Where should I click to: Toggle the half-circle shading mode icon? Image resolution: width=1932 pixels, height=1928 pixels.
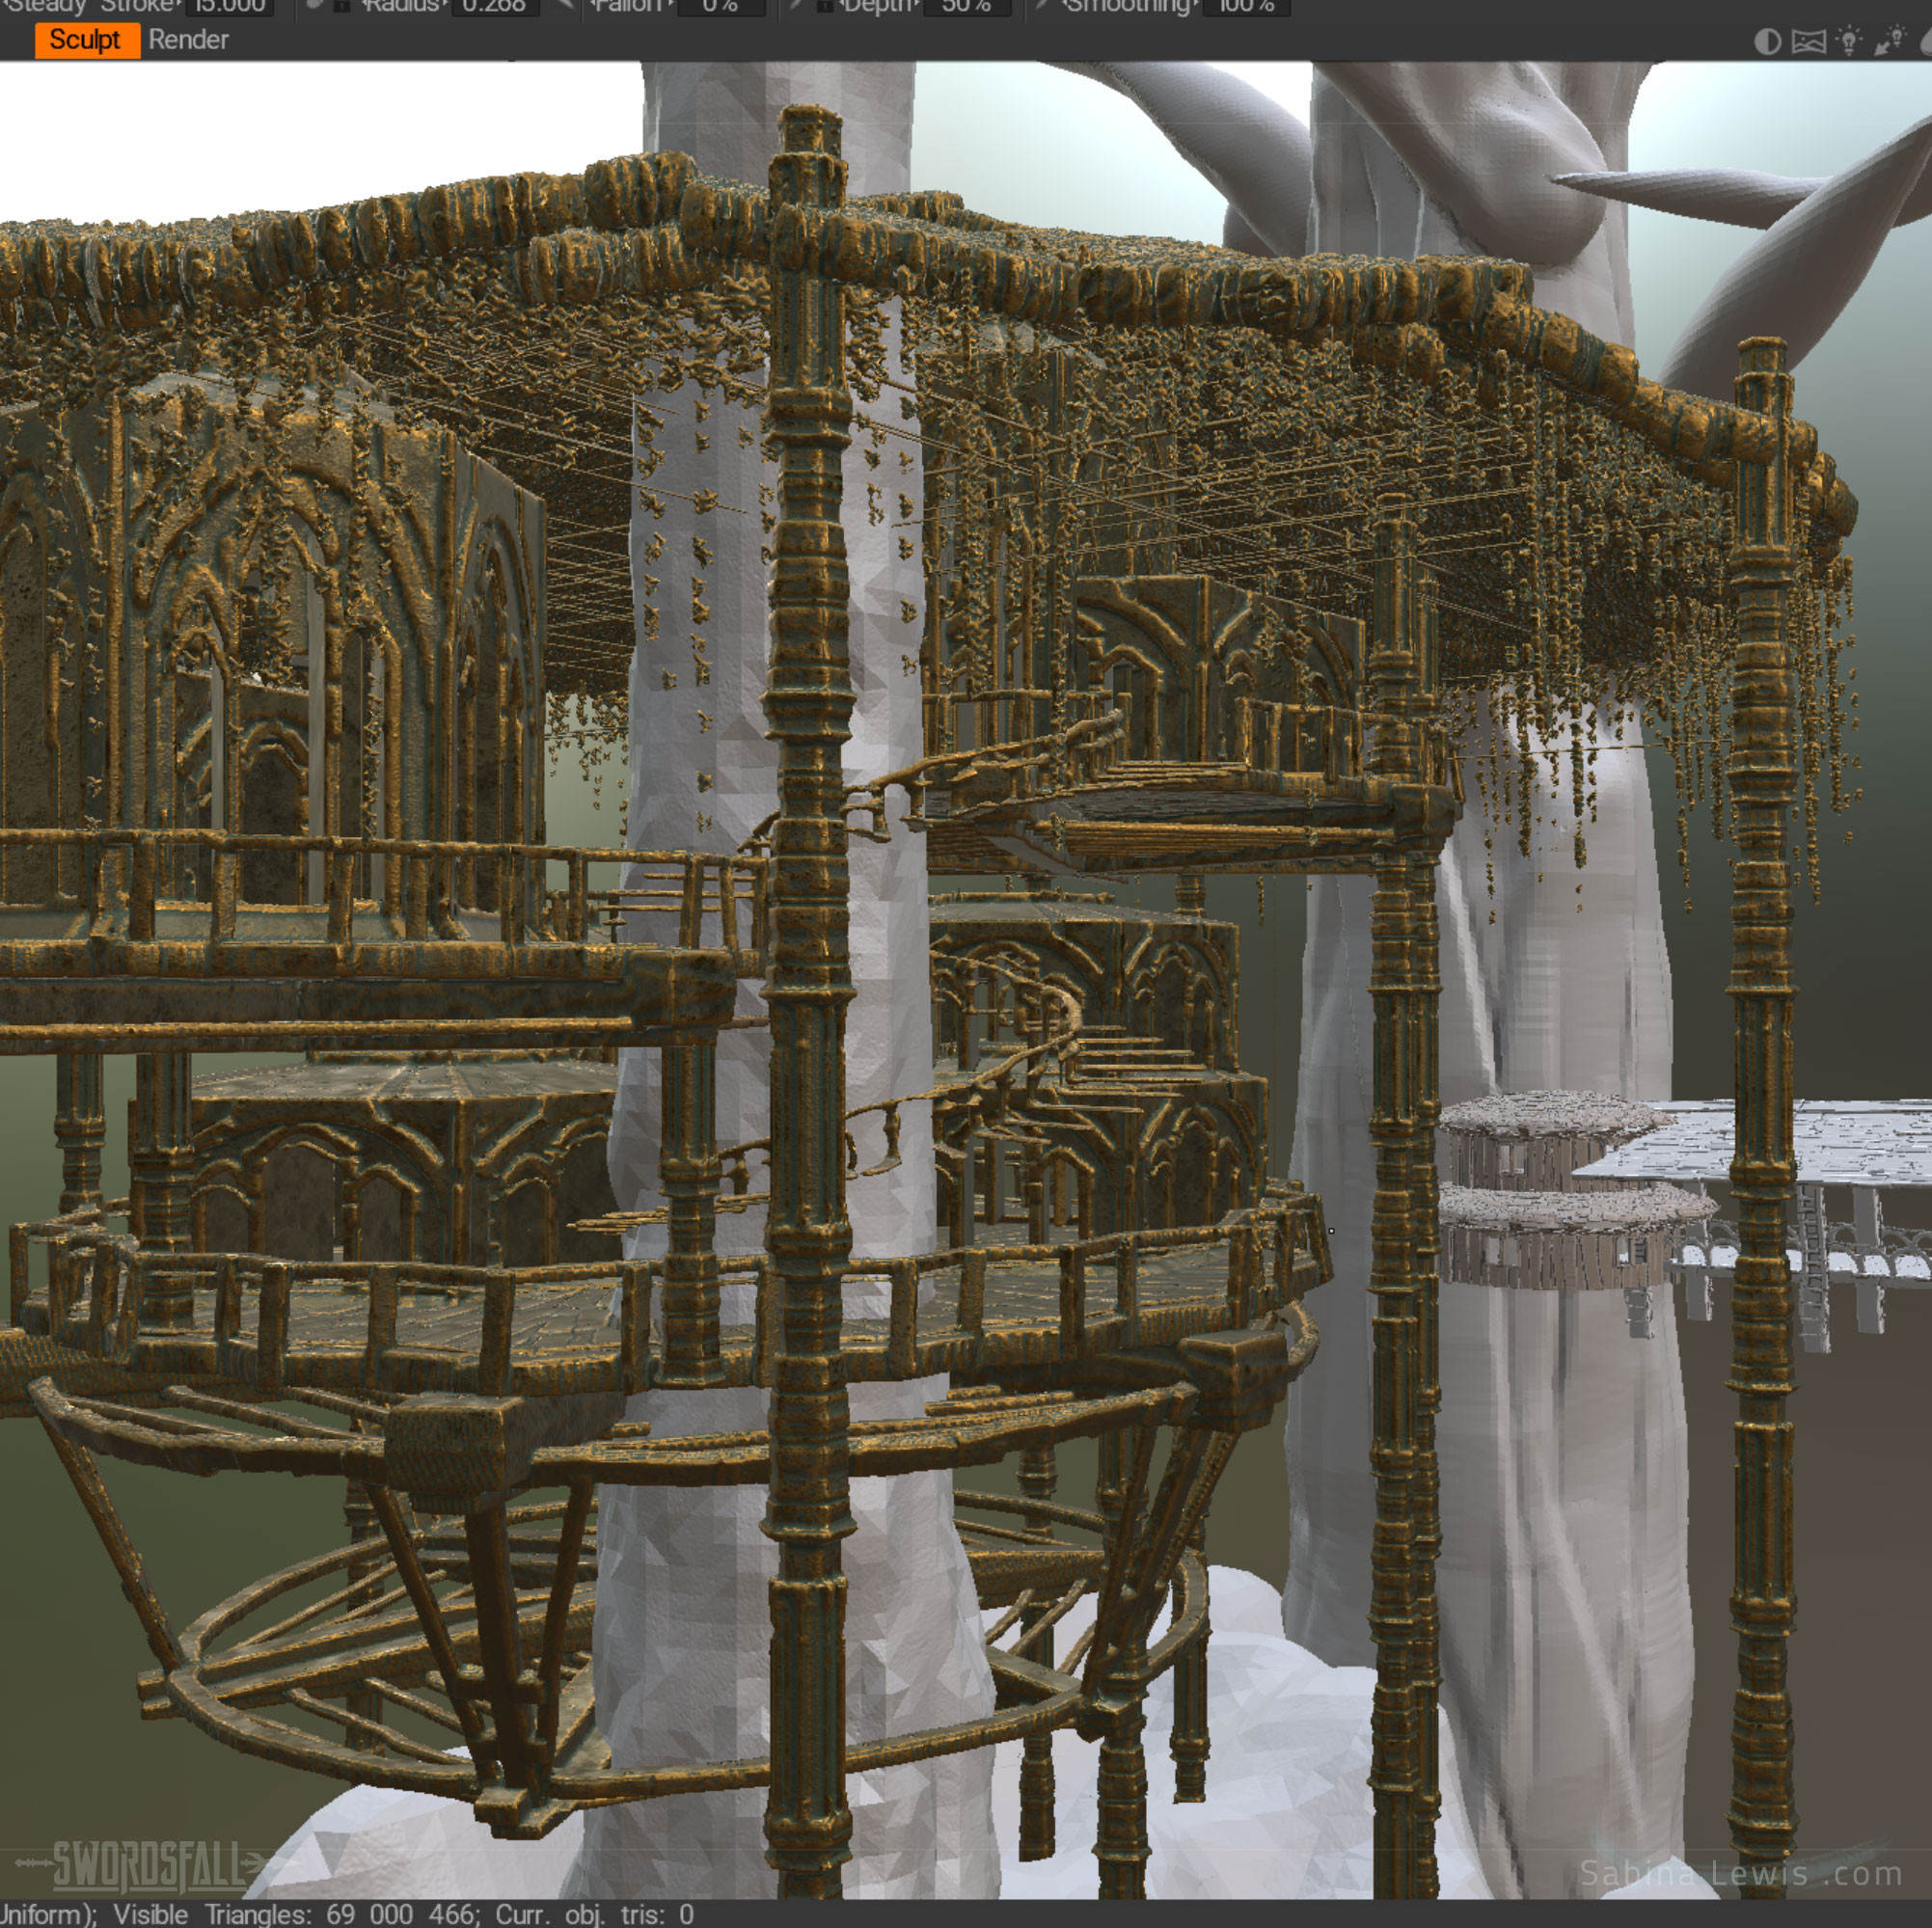(1767, 42)
